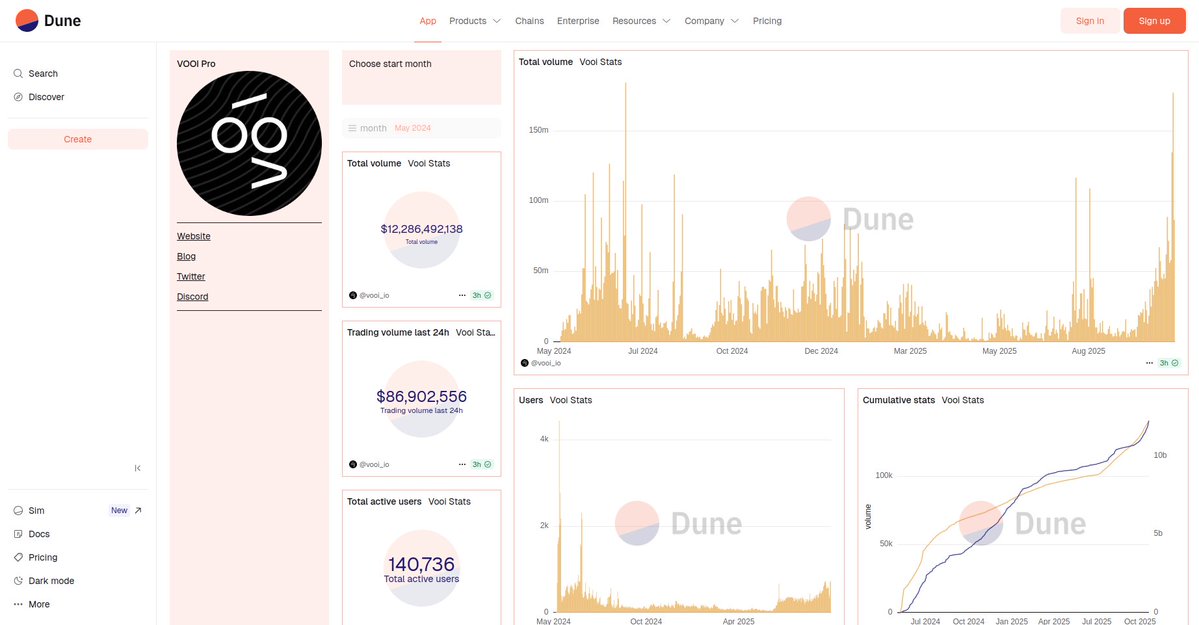Screen dimensions: 1199x625
Task: Click the Search label in sidebar
Action: 43,73
